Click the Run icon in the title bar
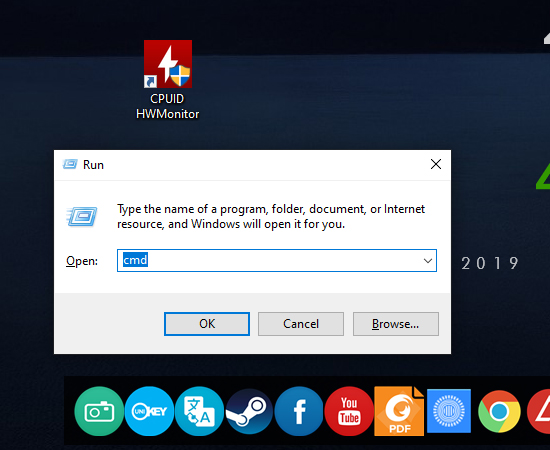 (70, 164)
